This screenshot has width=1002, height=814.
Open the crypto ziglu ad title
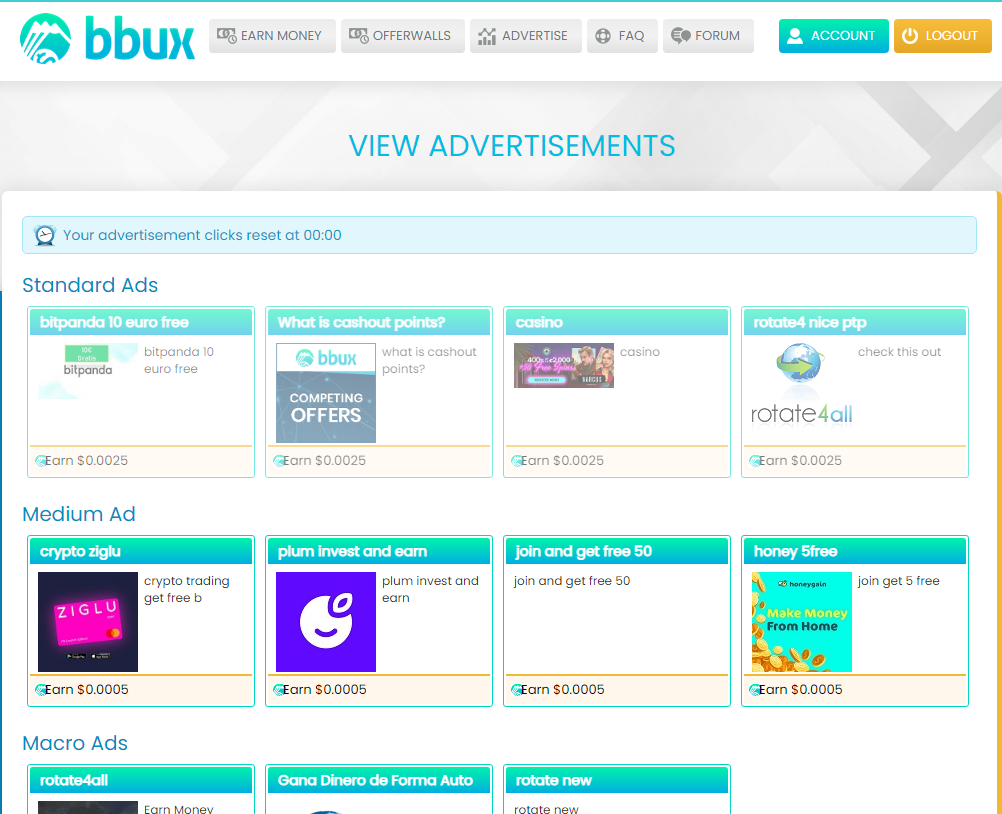pyautogui.click(x=80, y=551)
